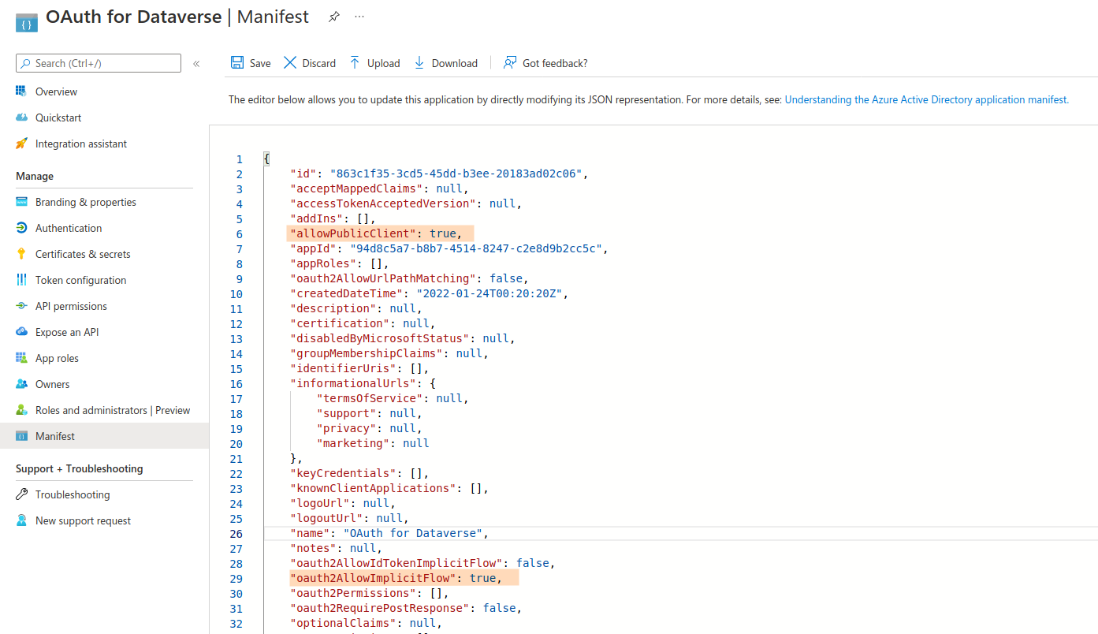This screenshot has width=1098, height=634.
Task: Click the App roles icon
Action: [x=22, y=358]
